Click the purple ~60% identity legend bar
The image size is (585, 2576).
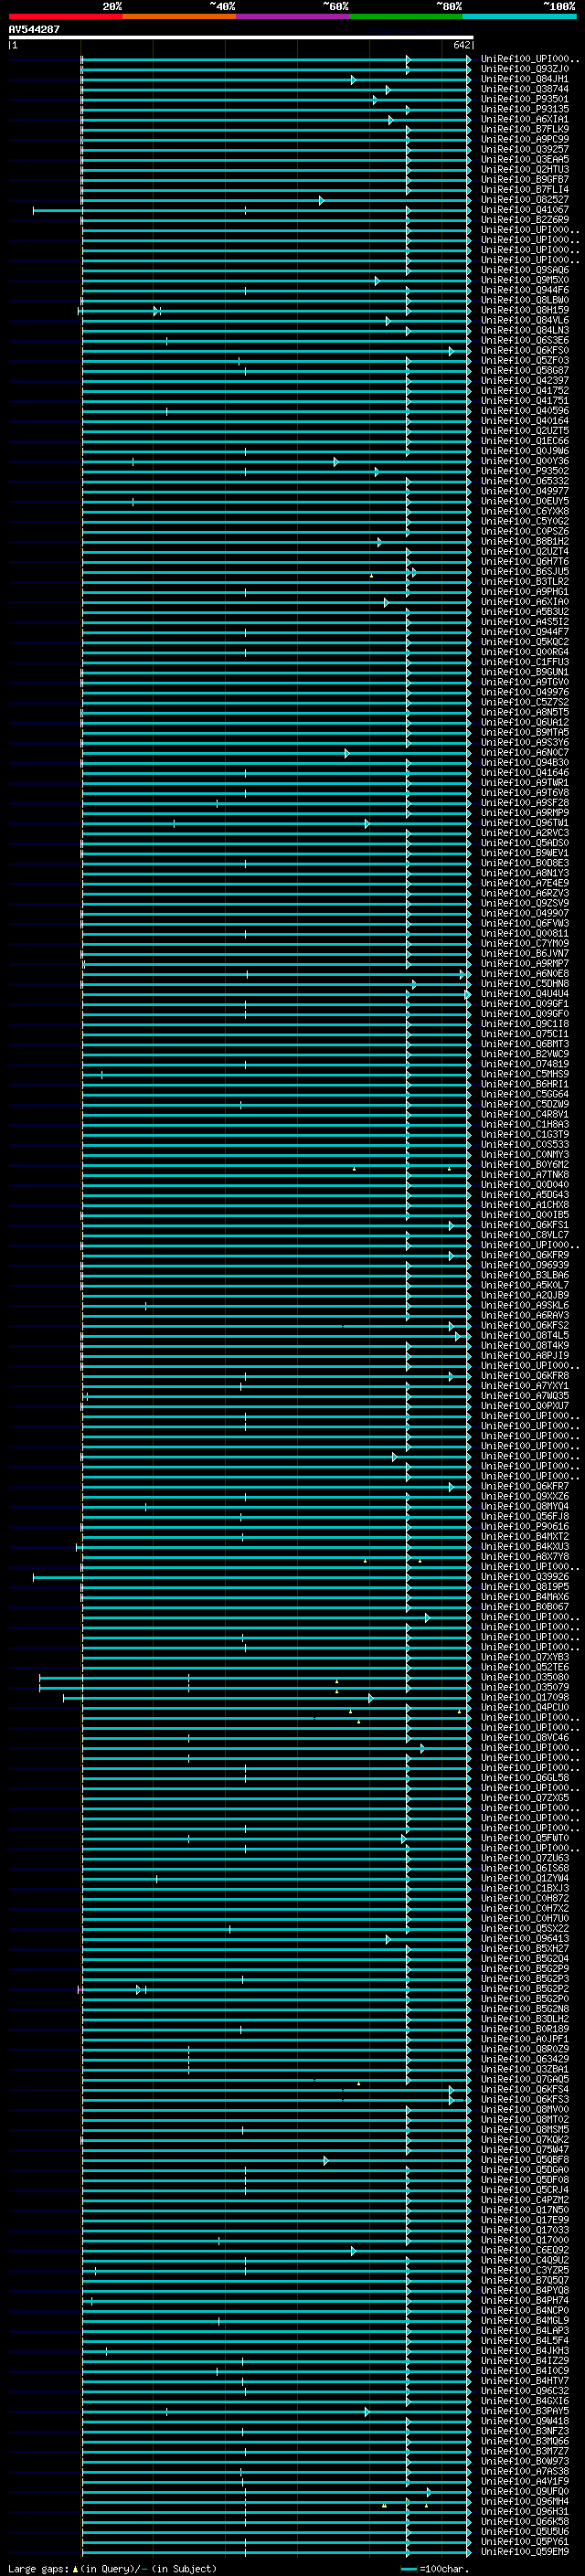(293, 16)
